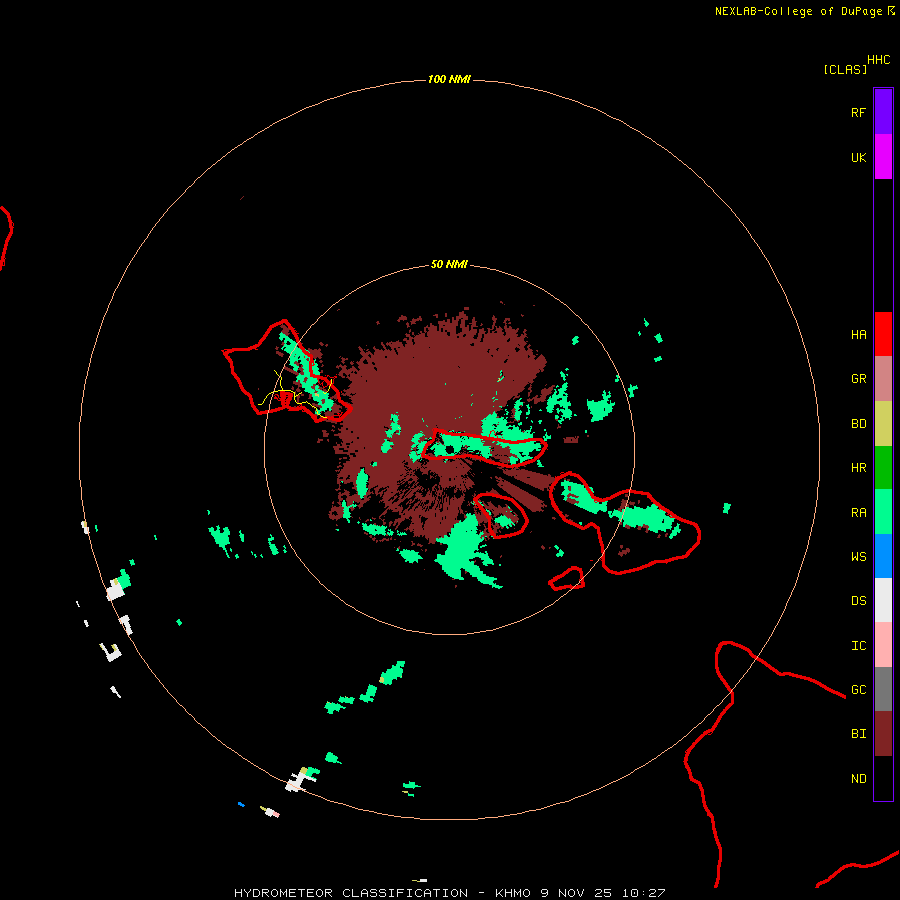Screen dimensions: 900x900
Task: Click the RA legend label
Action: 858,513
